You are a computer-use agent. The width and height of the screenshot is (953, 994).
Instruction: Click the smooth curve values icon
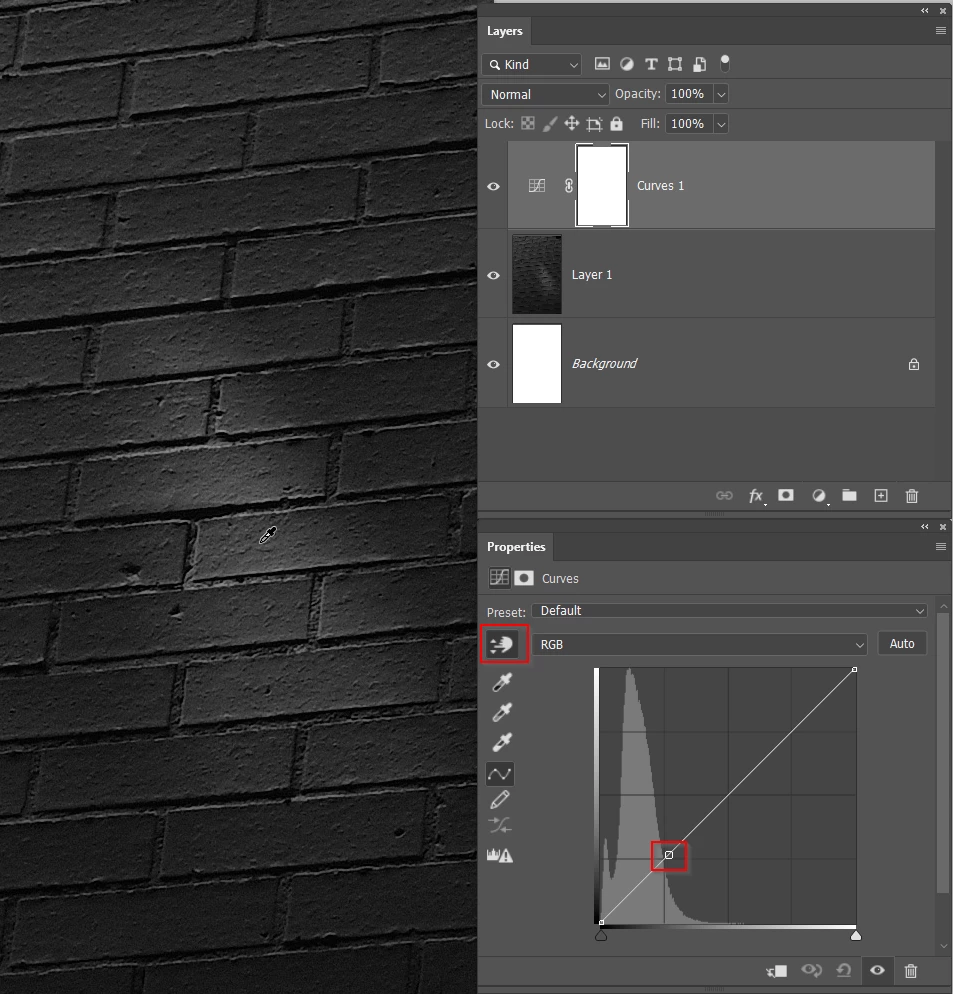[500, 825]
